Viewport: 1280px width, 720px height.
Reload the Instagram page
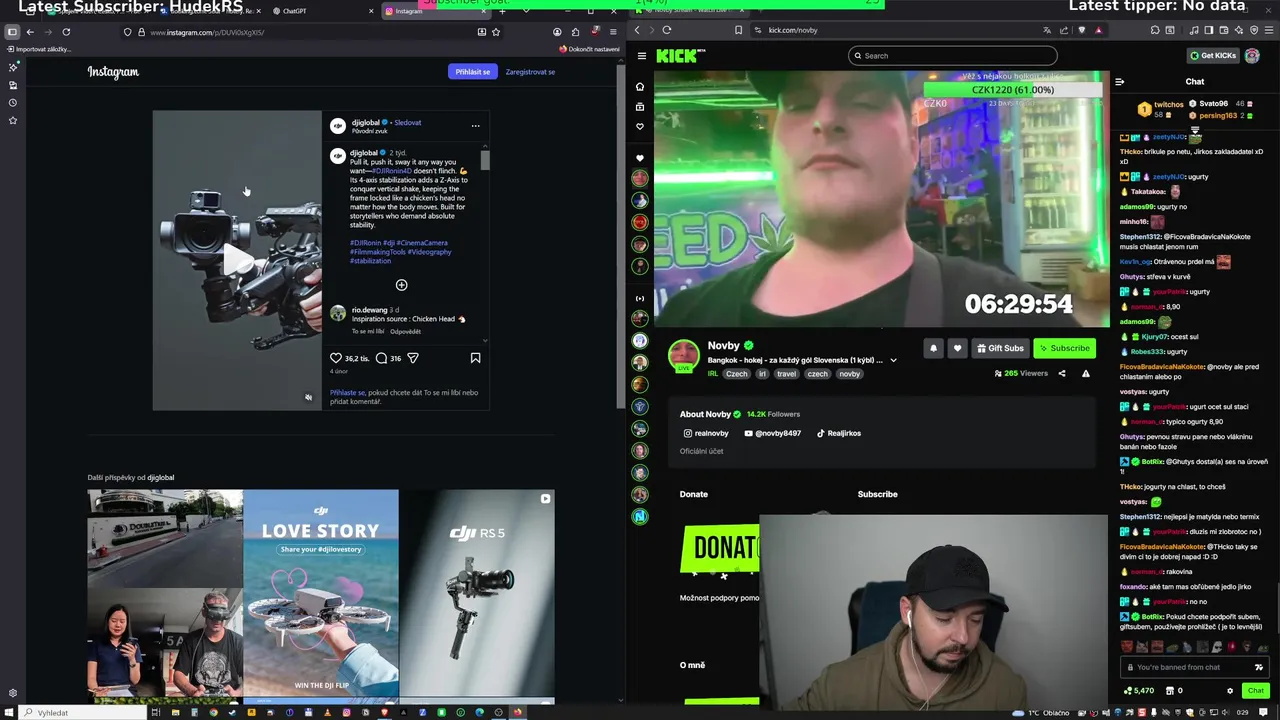[66, 32]
